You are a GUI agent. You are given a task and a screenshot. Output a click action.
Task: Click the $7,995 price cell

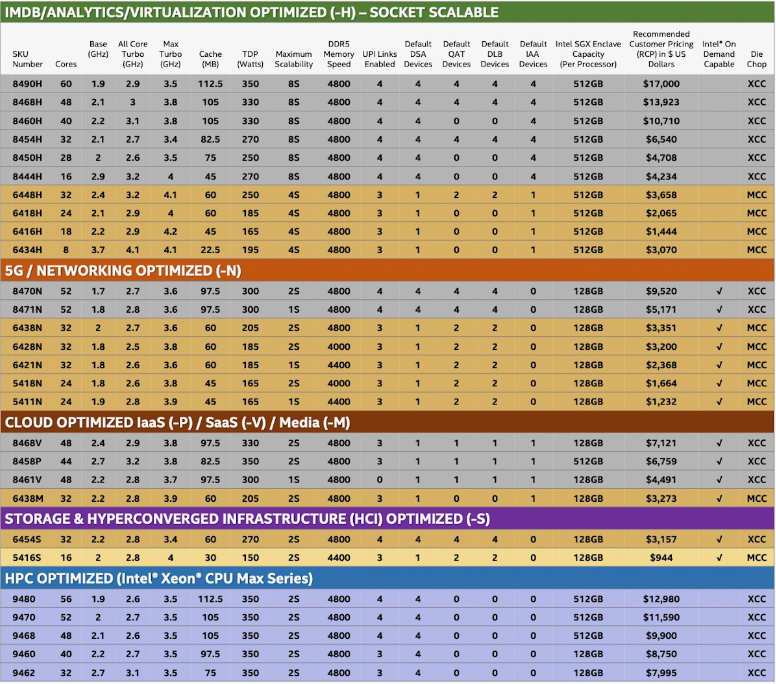coord(661,673)
